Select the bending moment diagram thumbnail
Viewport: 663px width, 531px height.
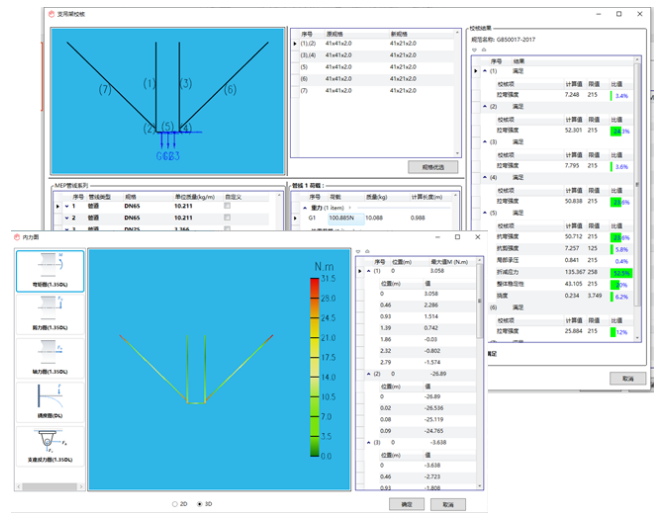48,271
